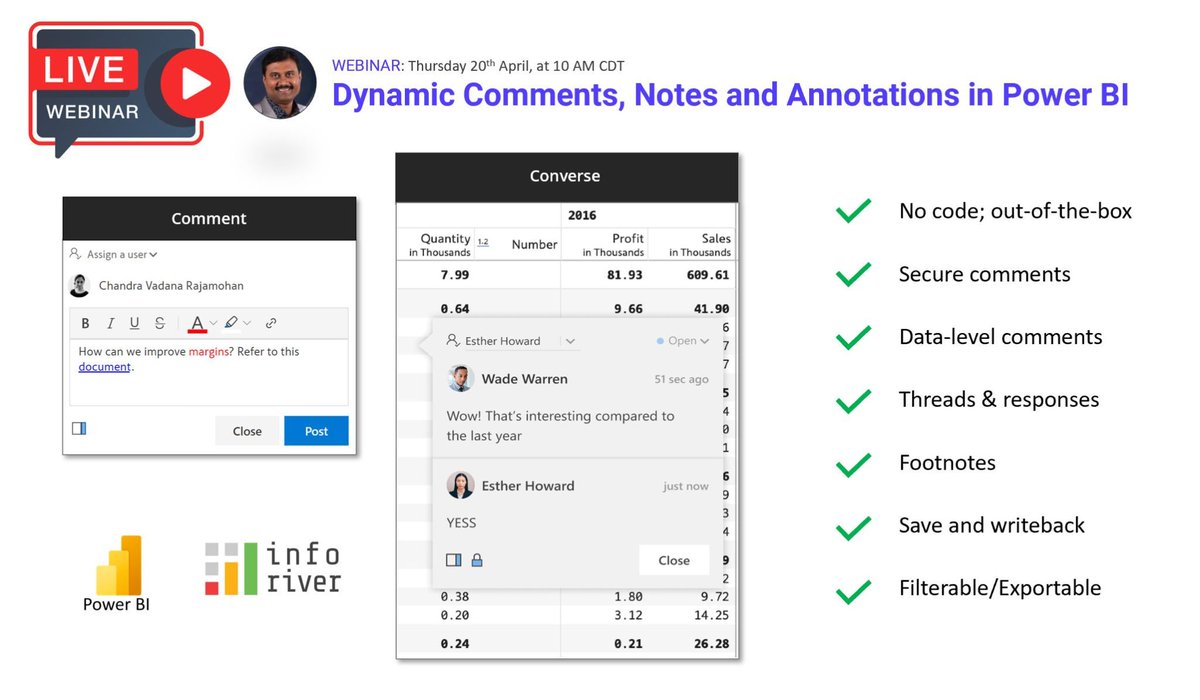Click the underline icon in the comment editor
Screen dimensions: 1200x700
(x=134, y=323)
